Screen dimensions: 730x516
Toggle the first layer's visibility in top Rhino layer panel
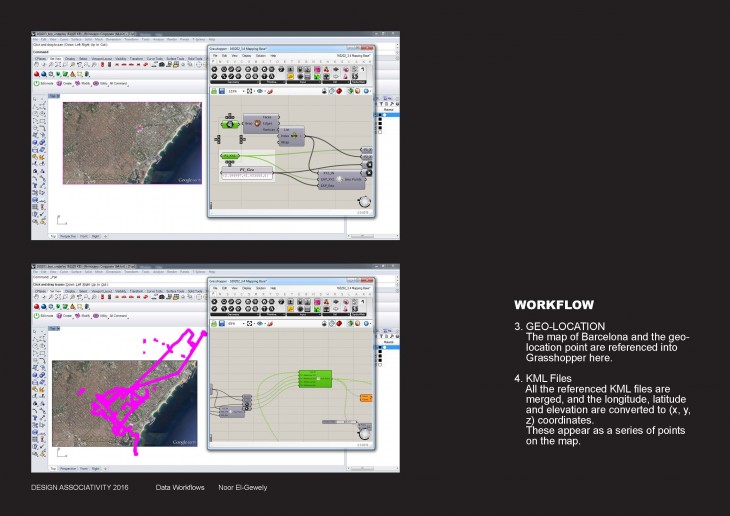(x=384, y=115)
